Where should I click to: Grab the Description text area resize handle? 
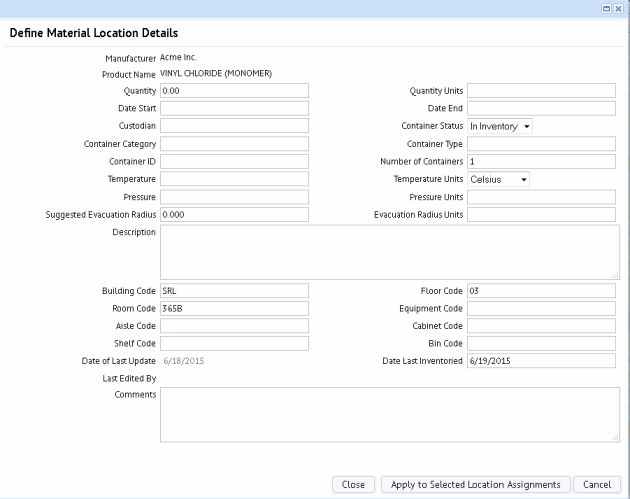615,274
